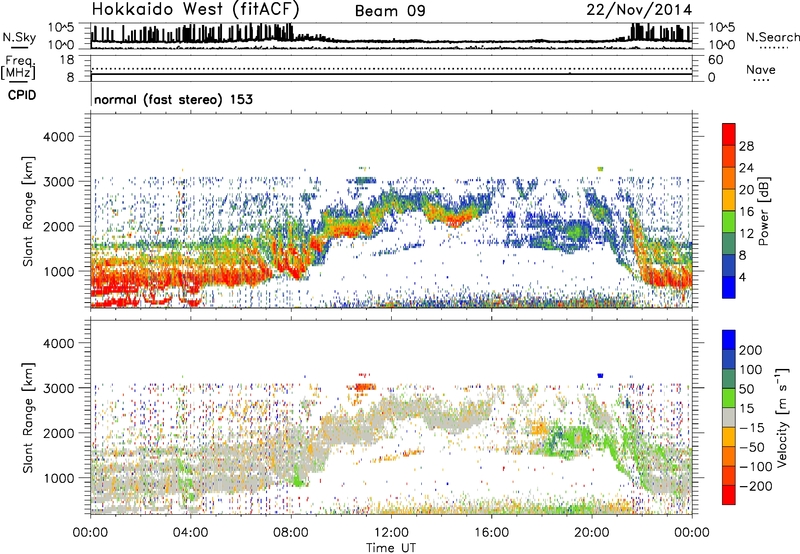The height and width of the screenshot is (554, 800).
Task: Click the 'Velocity [m s-1]' colorbar title
Action: coord(782,417)
